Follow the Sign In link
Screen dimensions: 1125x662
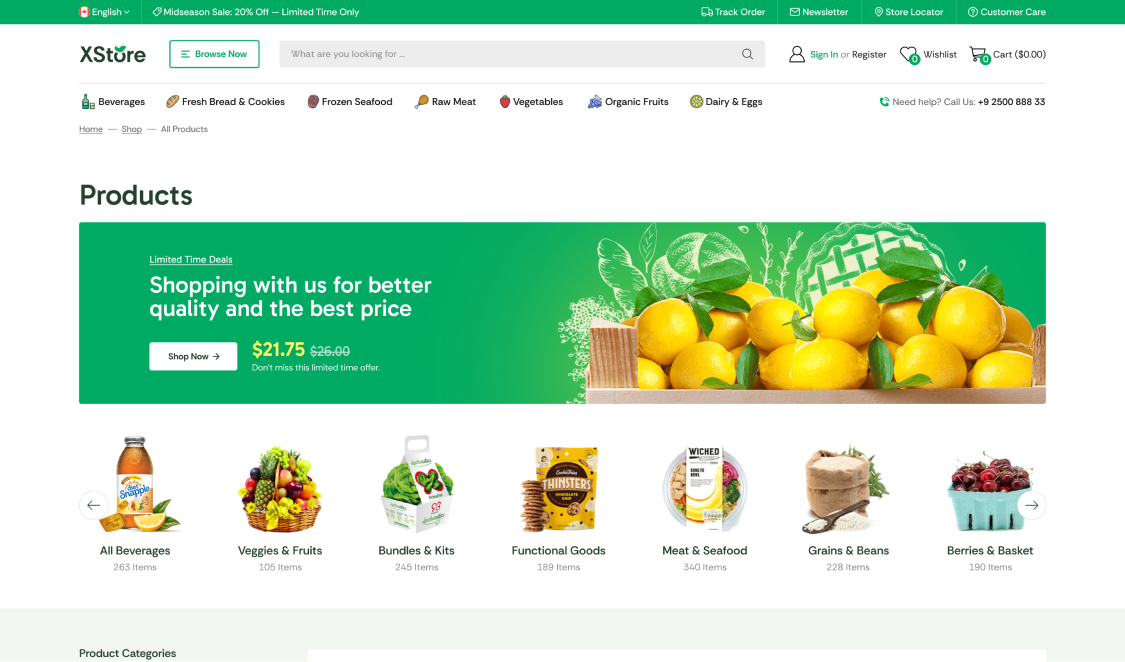point(824,55)
